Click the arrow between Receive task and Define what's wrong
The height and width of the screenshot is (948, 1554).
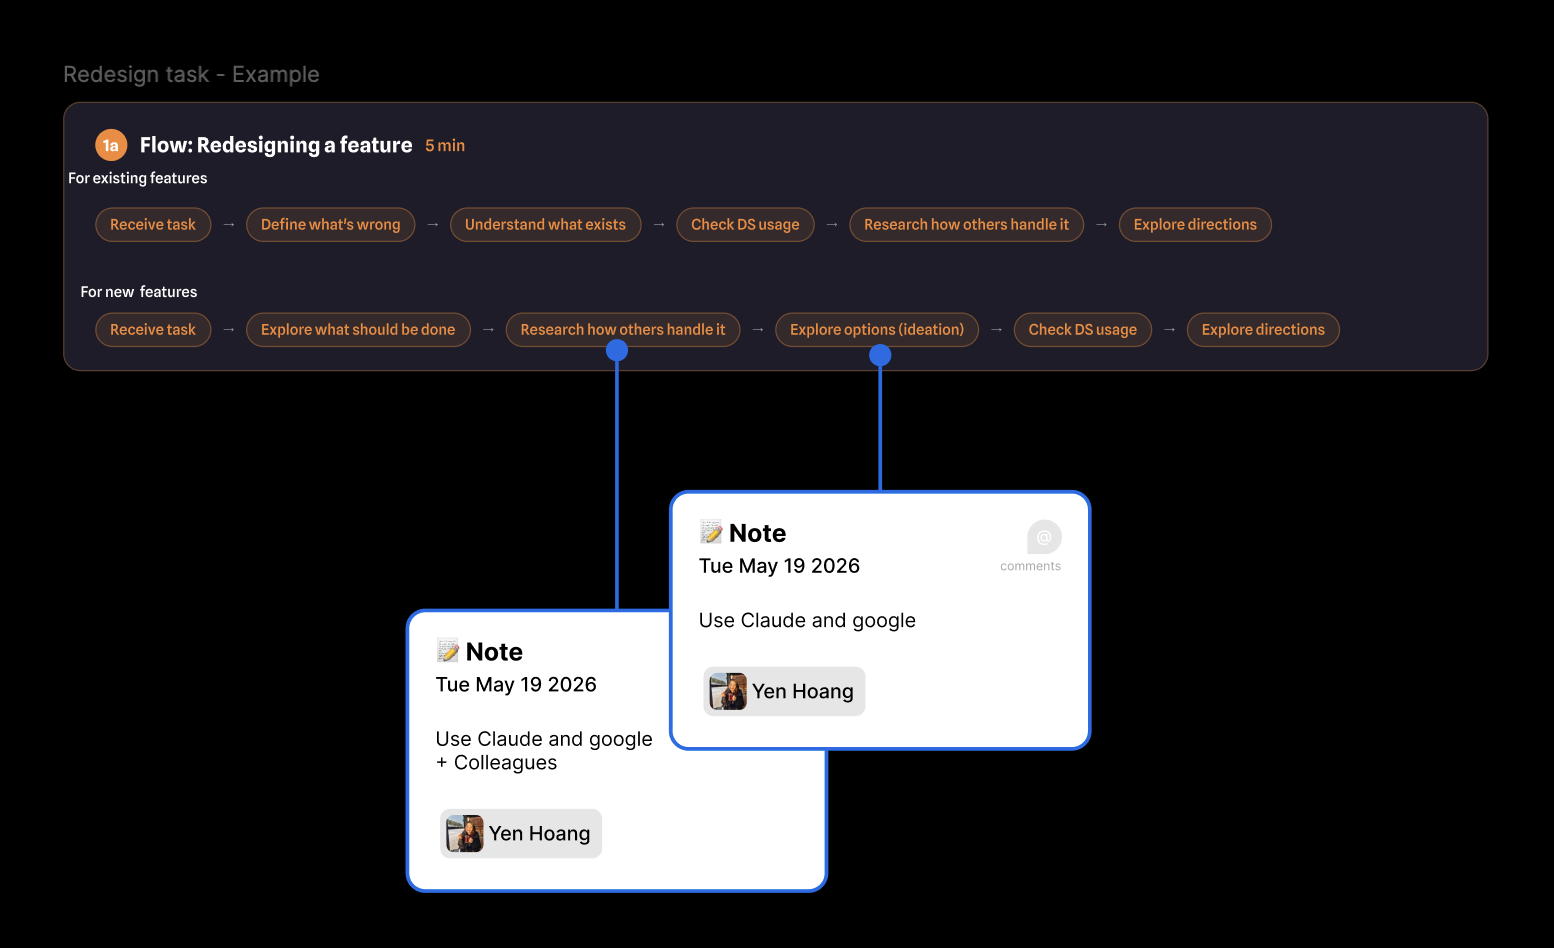(x=229, y=224)
